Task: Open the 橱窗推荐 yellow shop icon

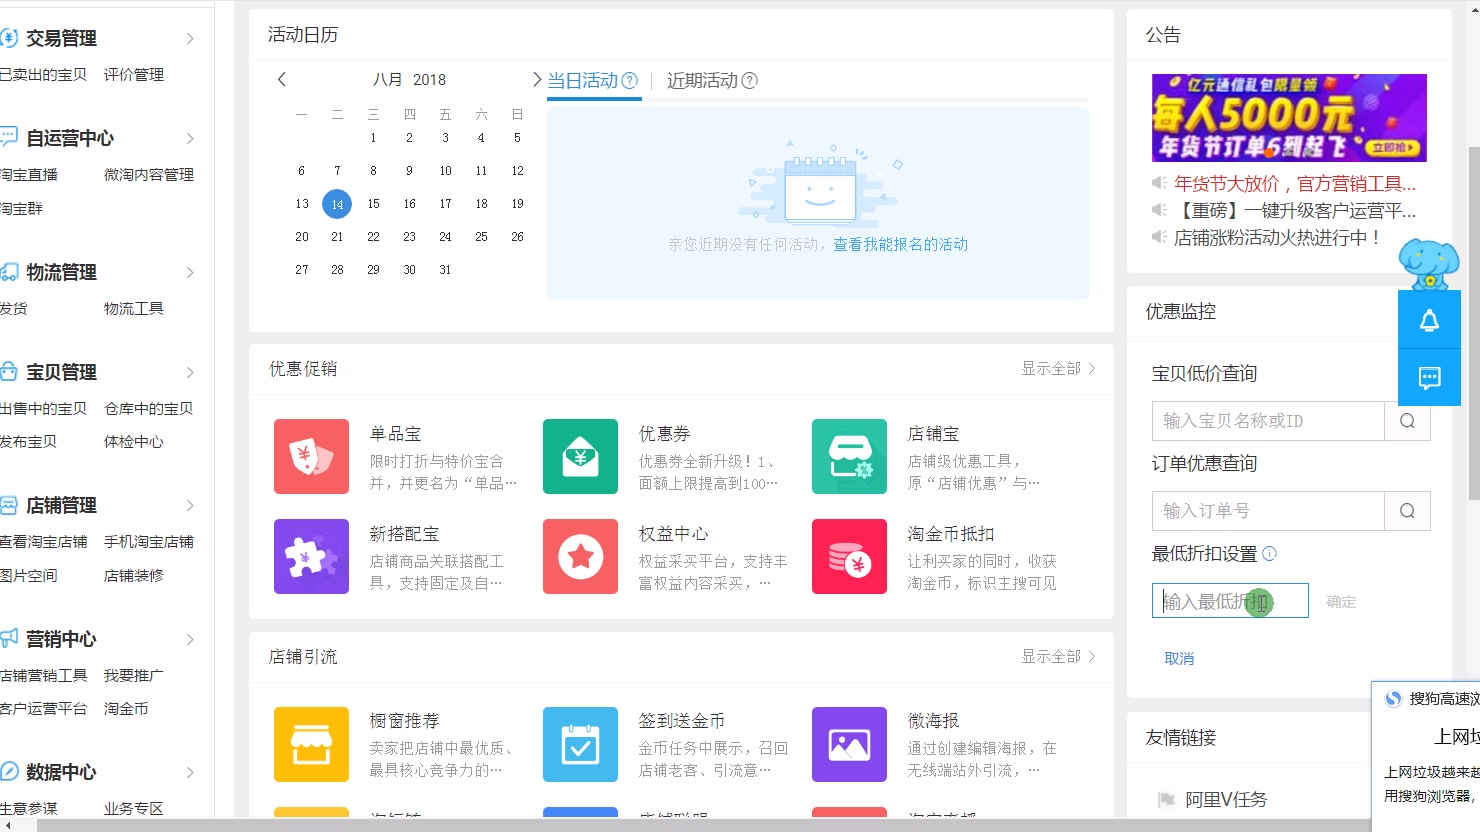Action: (x=311, y=744)
